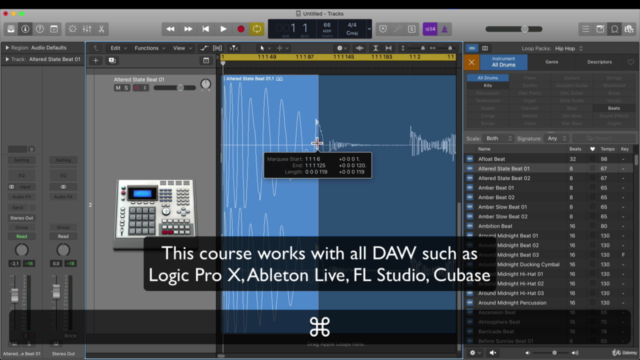The height and width of the screenshot is (360, 640).
Task: Toggle the Metronome click button
Action: 444,29
